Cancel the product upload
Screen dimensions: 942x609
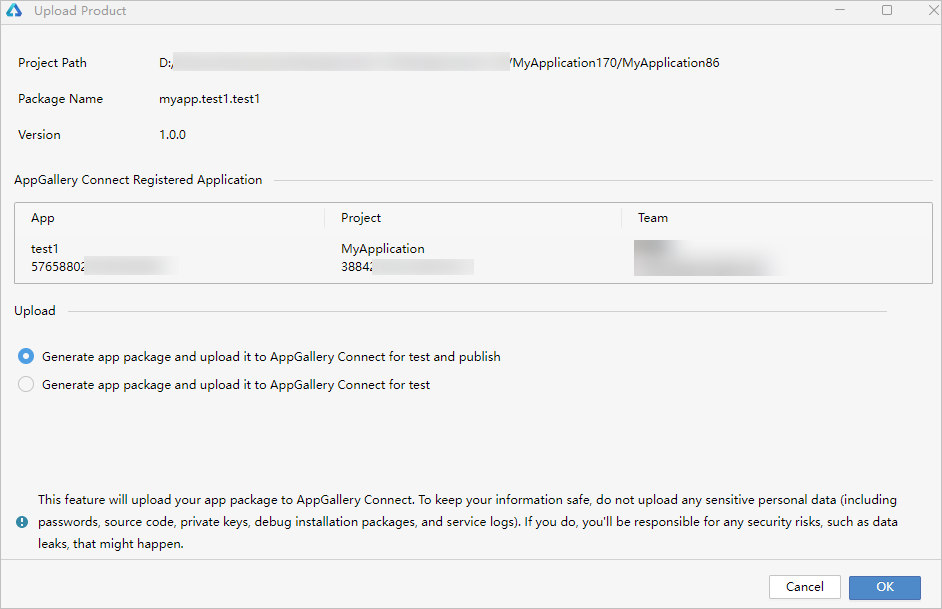[804, 587]
